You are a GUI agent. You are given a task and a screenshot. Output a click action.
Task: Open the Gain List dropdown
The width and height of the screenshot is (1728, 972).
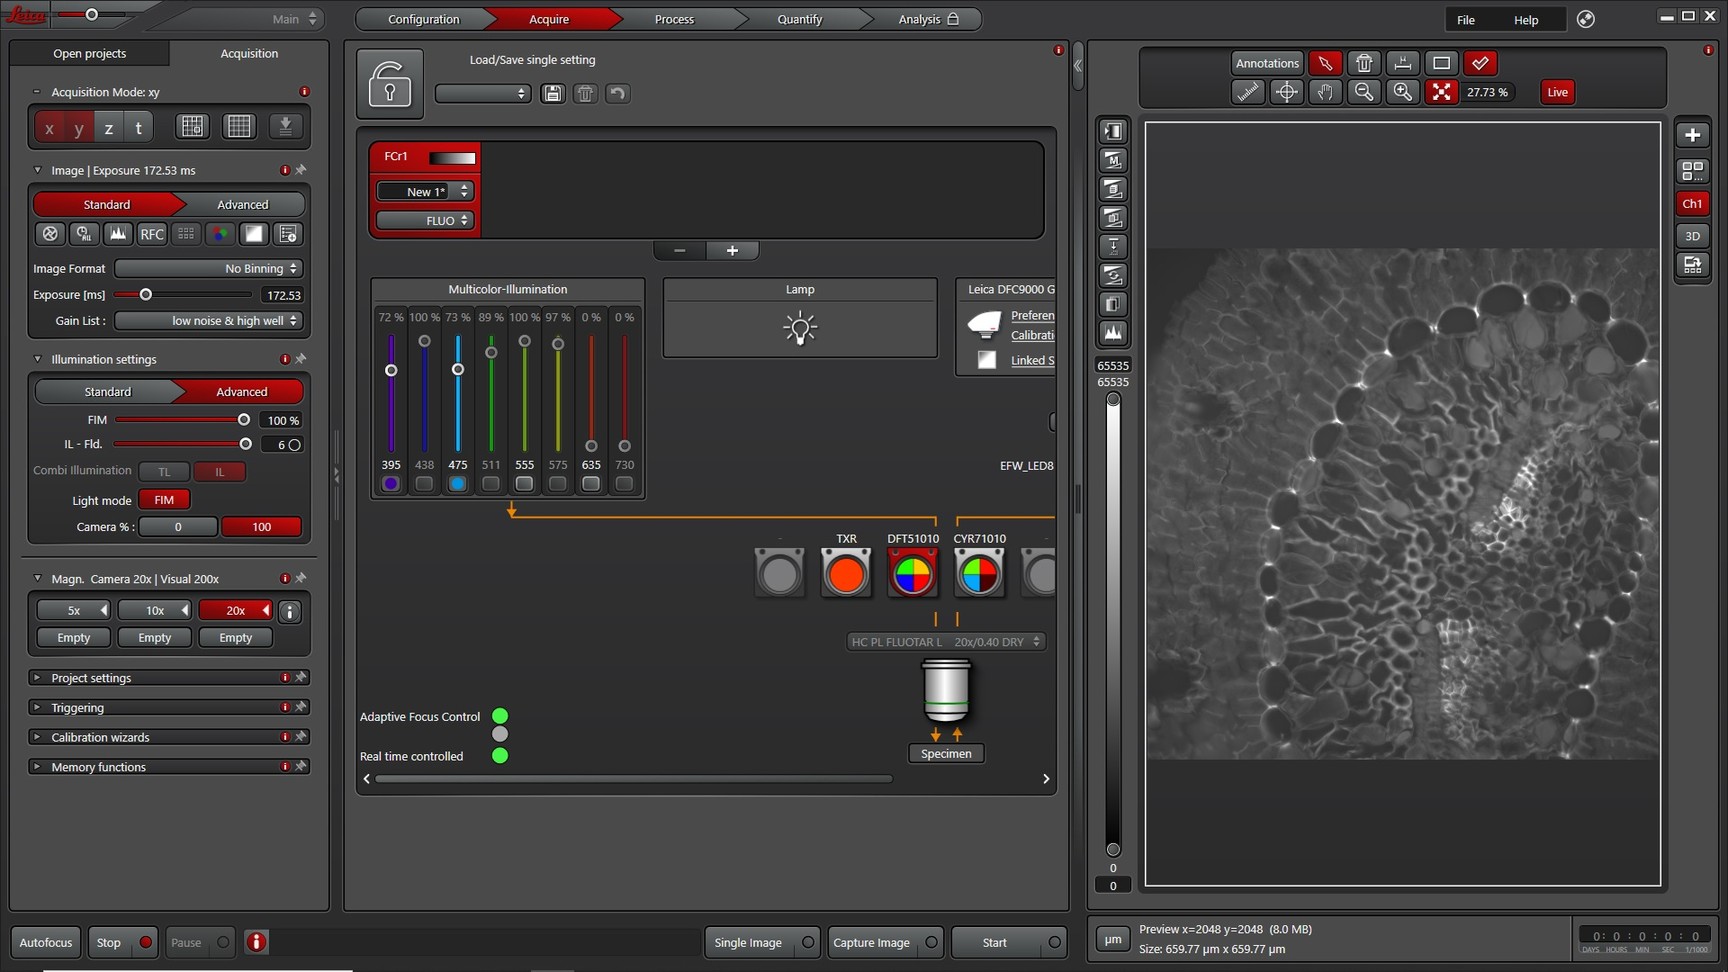pos(207,320)
